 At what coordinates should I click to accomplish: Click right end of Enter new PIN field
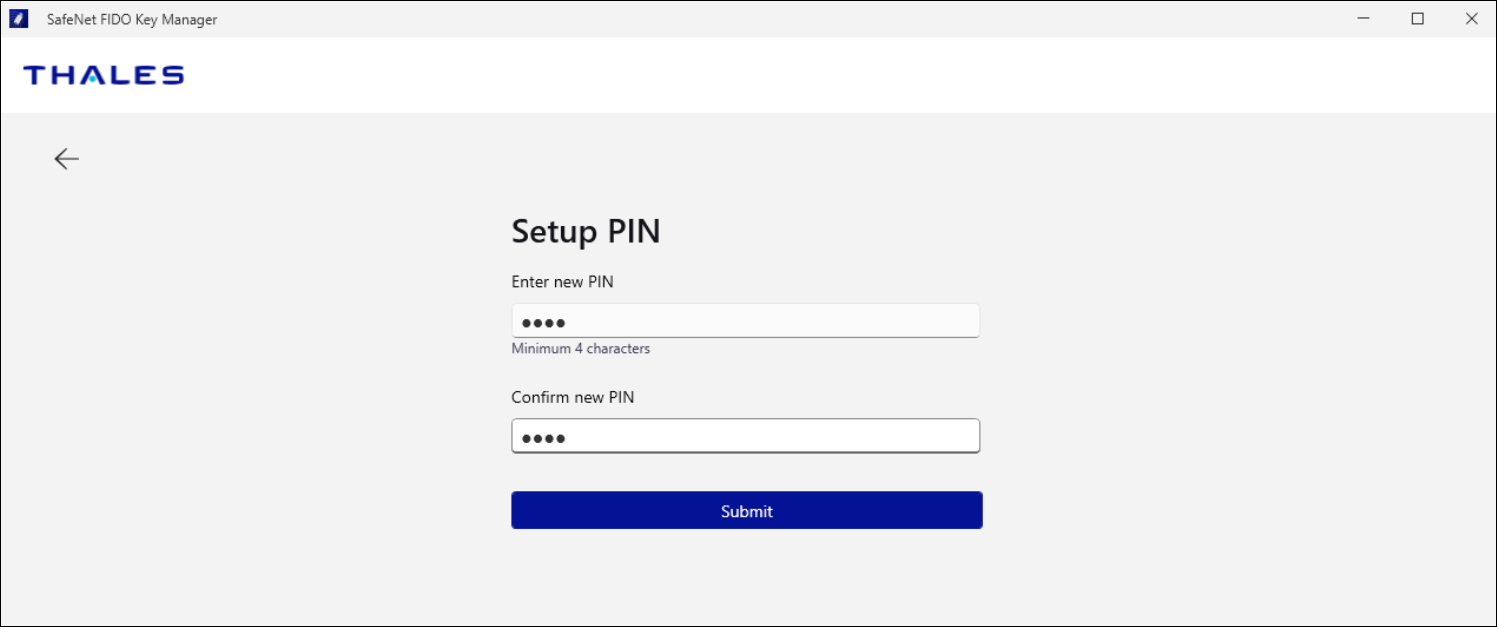960,321
